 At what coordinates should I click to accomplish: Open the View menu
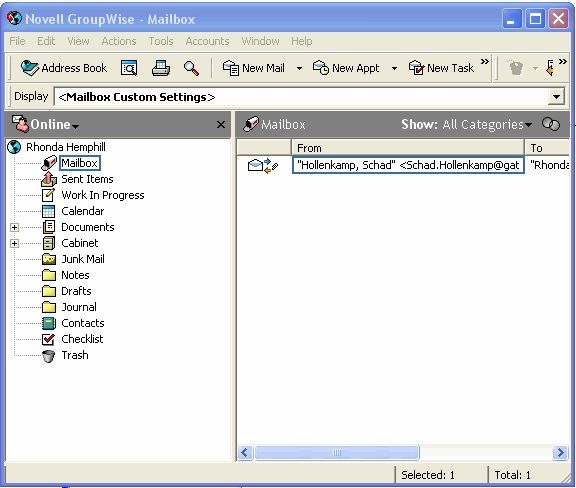tap(78, 41)
